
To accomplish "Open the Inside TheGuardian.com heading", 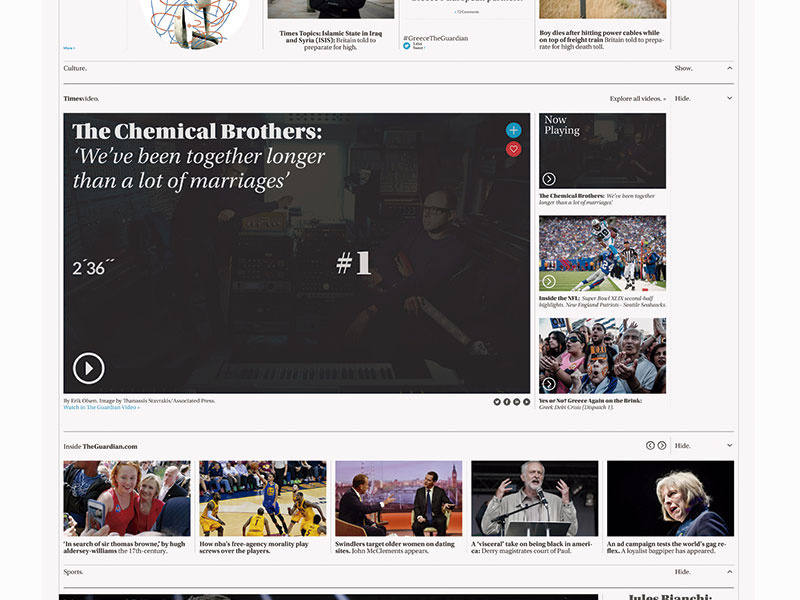I will pyautogui.click(x=101, y=446).
